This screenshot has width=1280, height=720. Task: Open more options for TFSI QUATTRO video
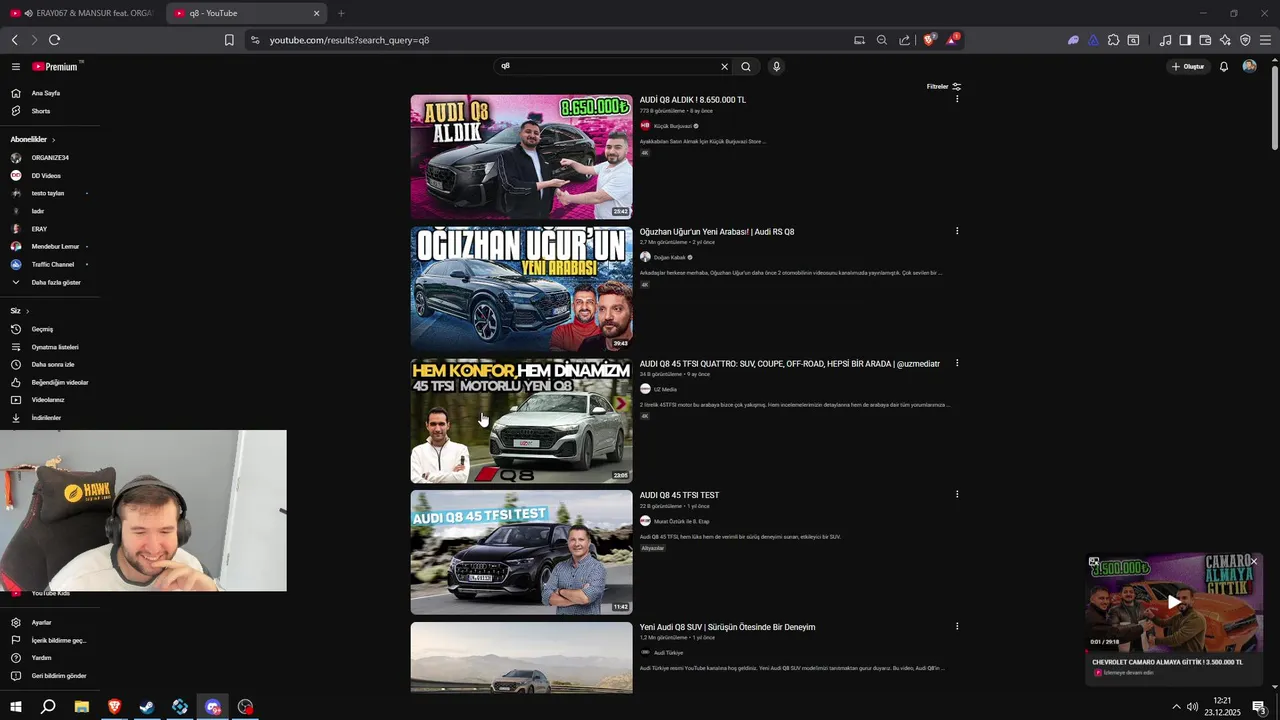click(x=957, y=363)
